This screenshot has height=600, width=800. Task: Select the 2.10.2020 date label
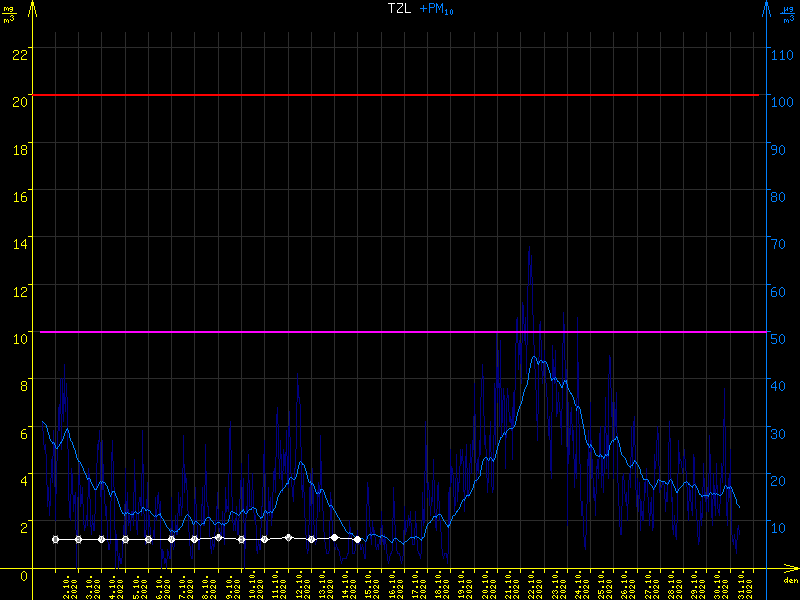tap(69, 586)
